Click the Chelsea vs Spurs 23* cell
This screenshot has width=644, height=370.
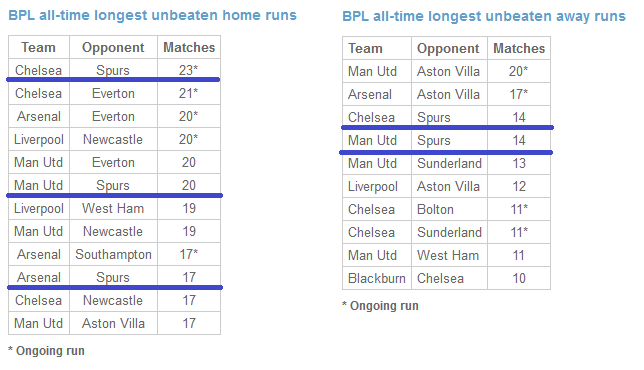[x=189, y=70]
